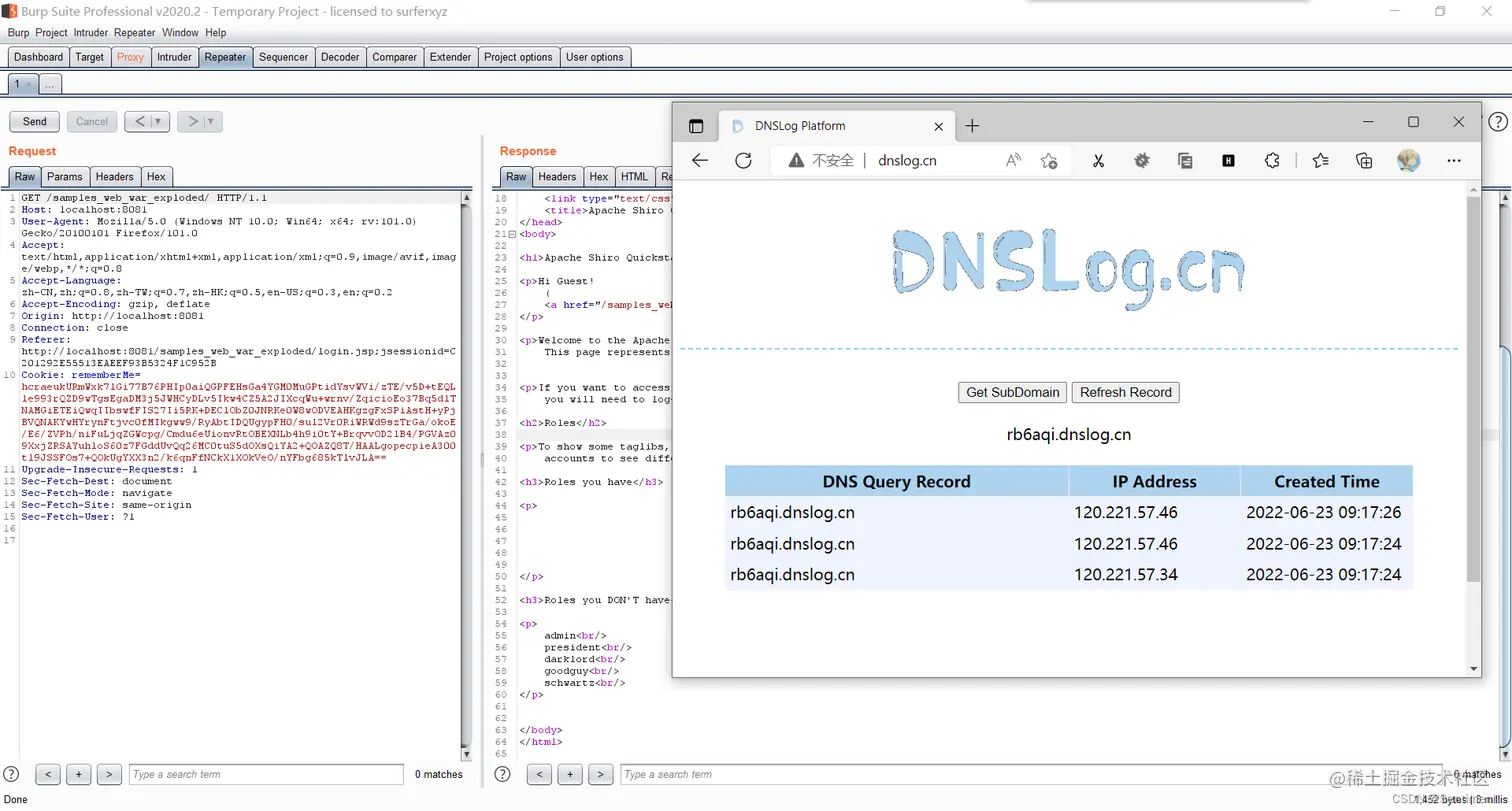Go to next match in Request search
The width and height of the screenshot is (1512, 811).
[110, 774]
